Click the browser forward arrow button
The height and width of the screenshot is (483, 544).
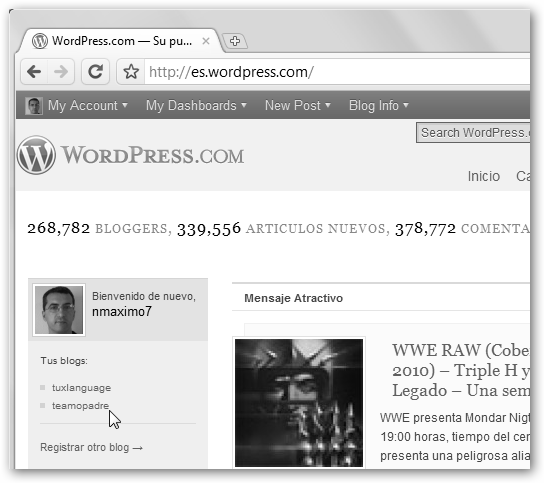(61, 72)
